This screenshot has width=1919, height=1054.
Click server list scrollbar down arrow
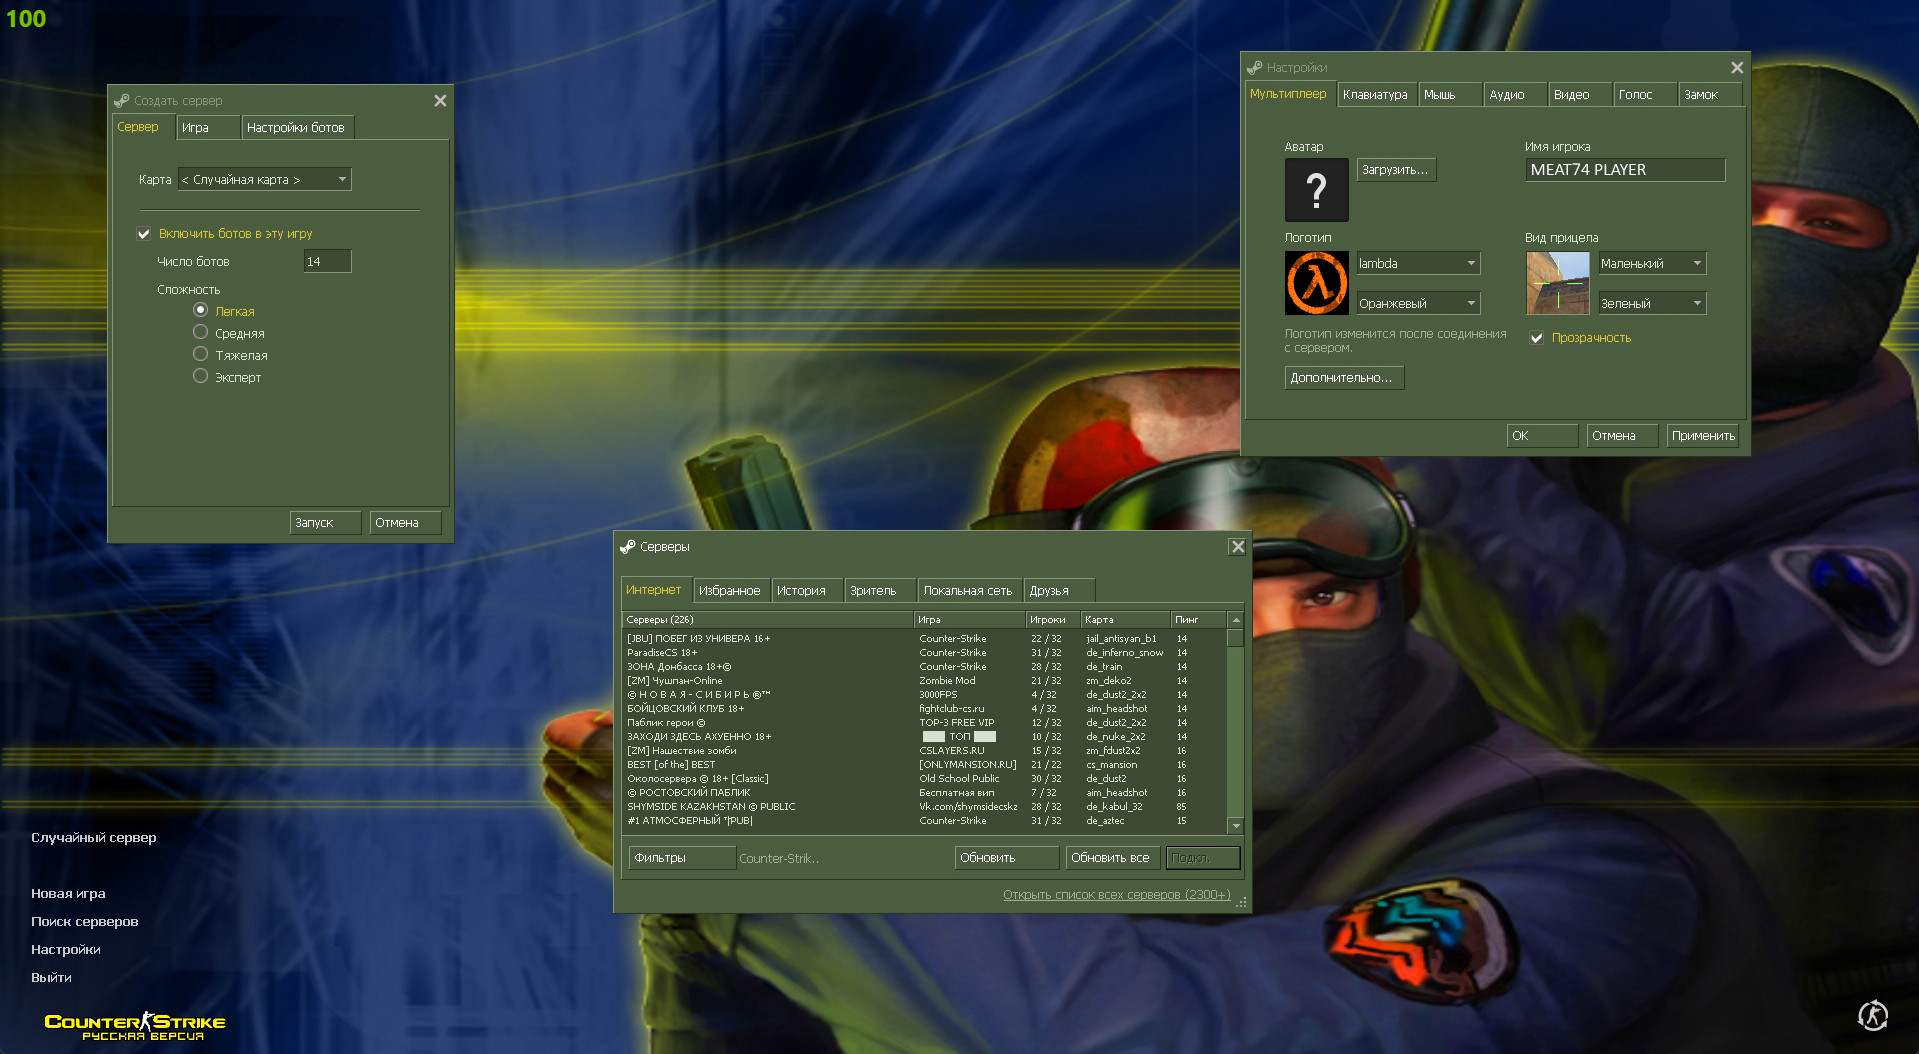1236,826
